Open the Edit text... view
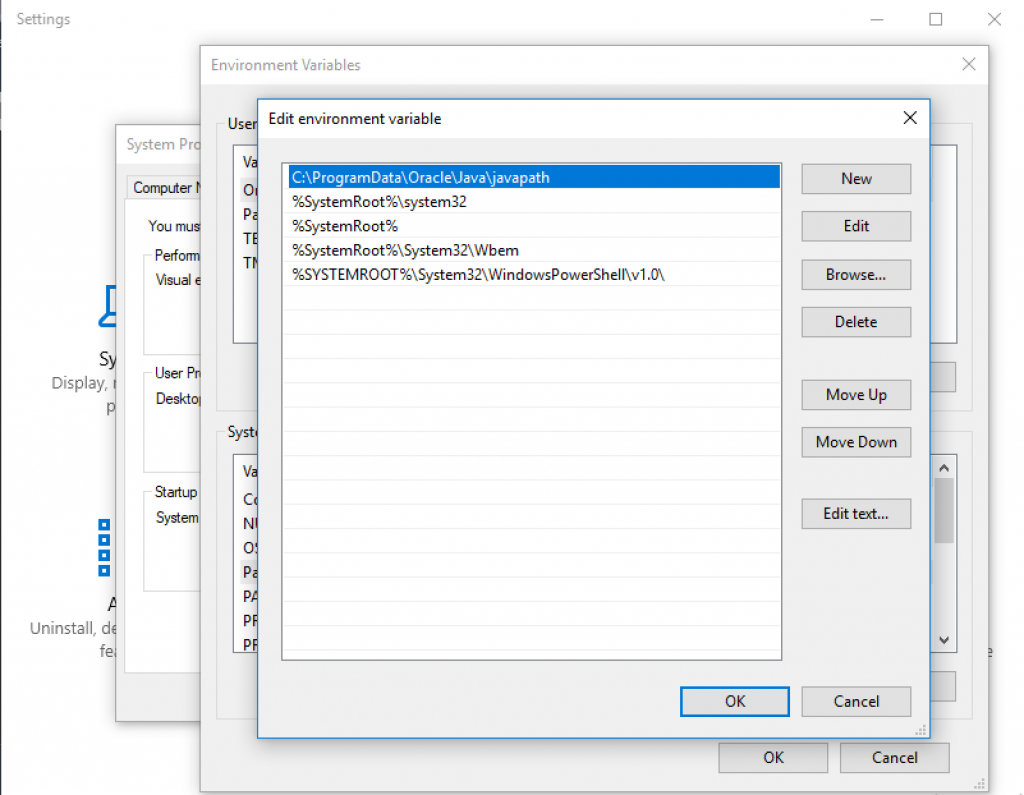Screen dimensions: 1024x795 pyautogui.click(x=855, y=513)
